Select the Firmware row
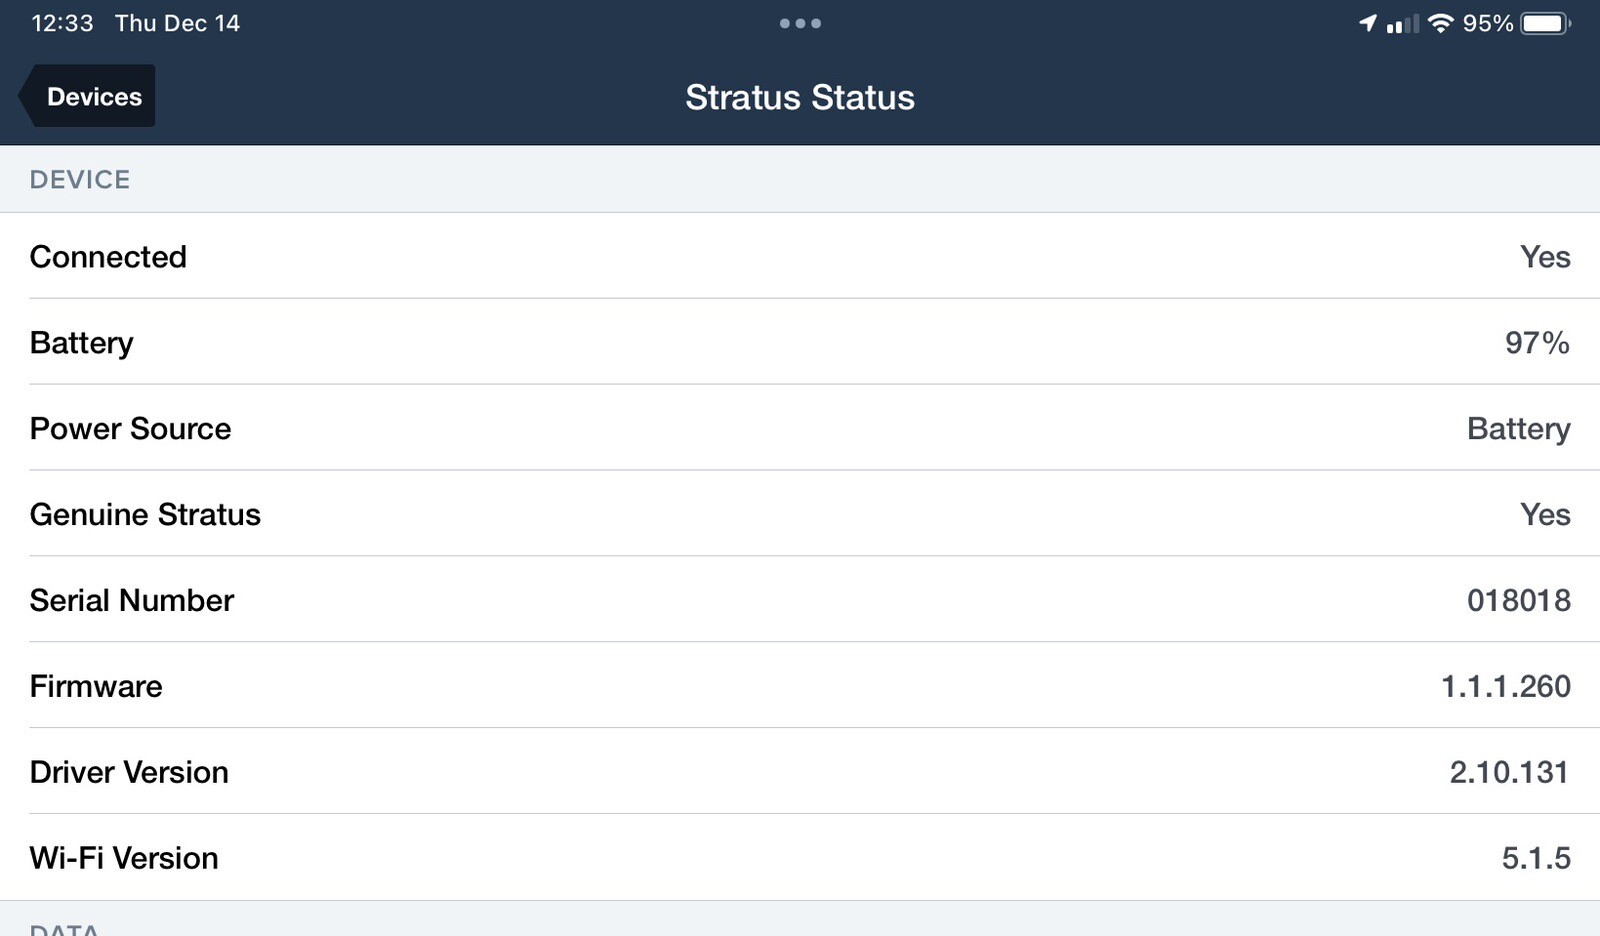 [x=800, y=686]
